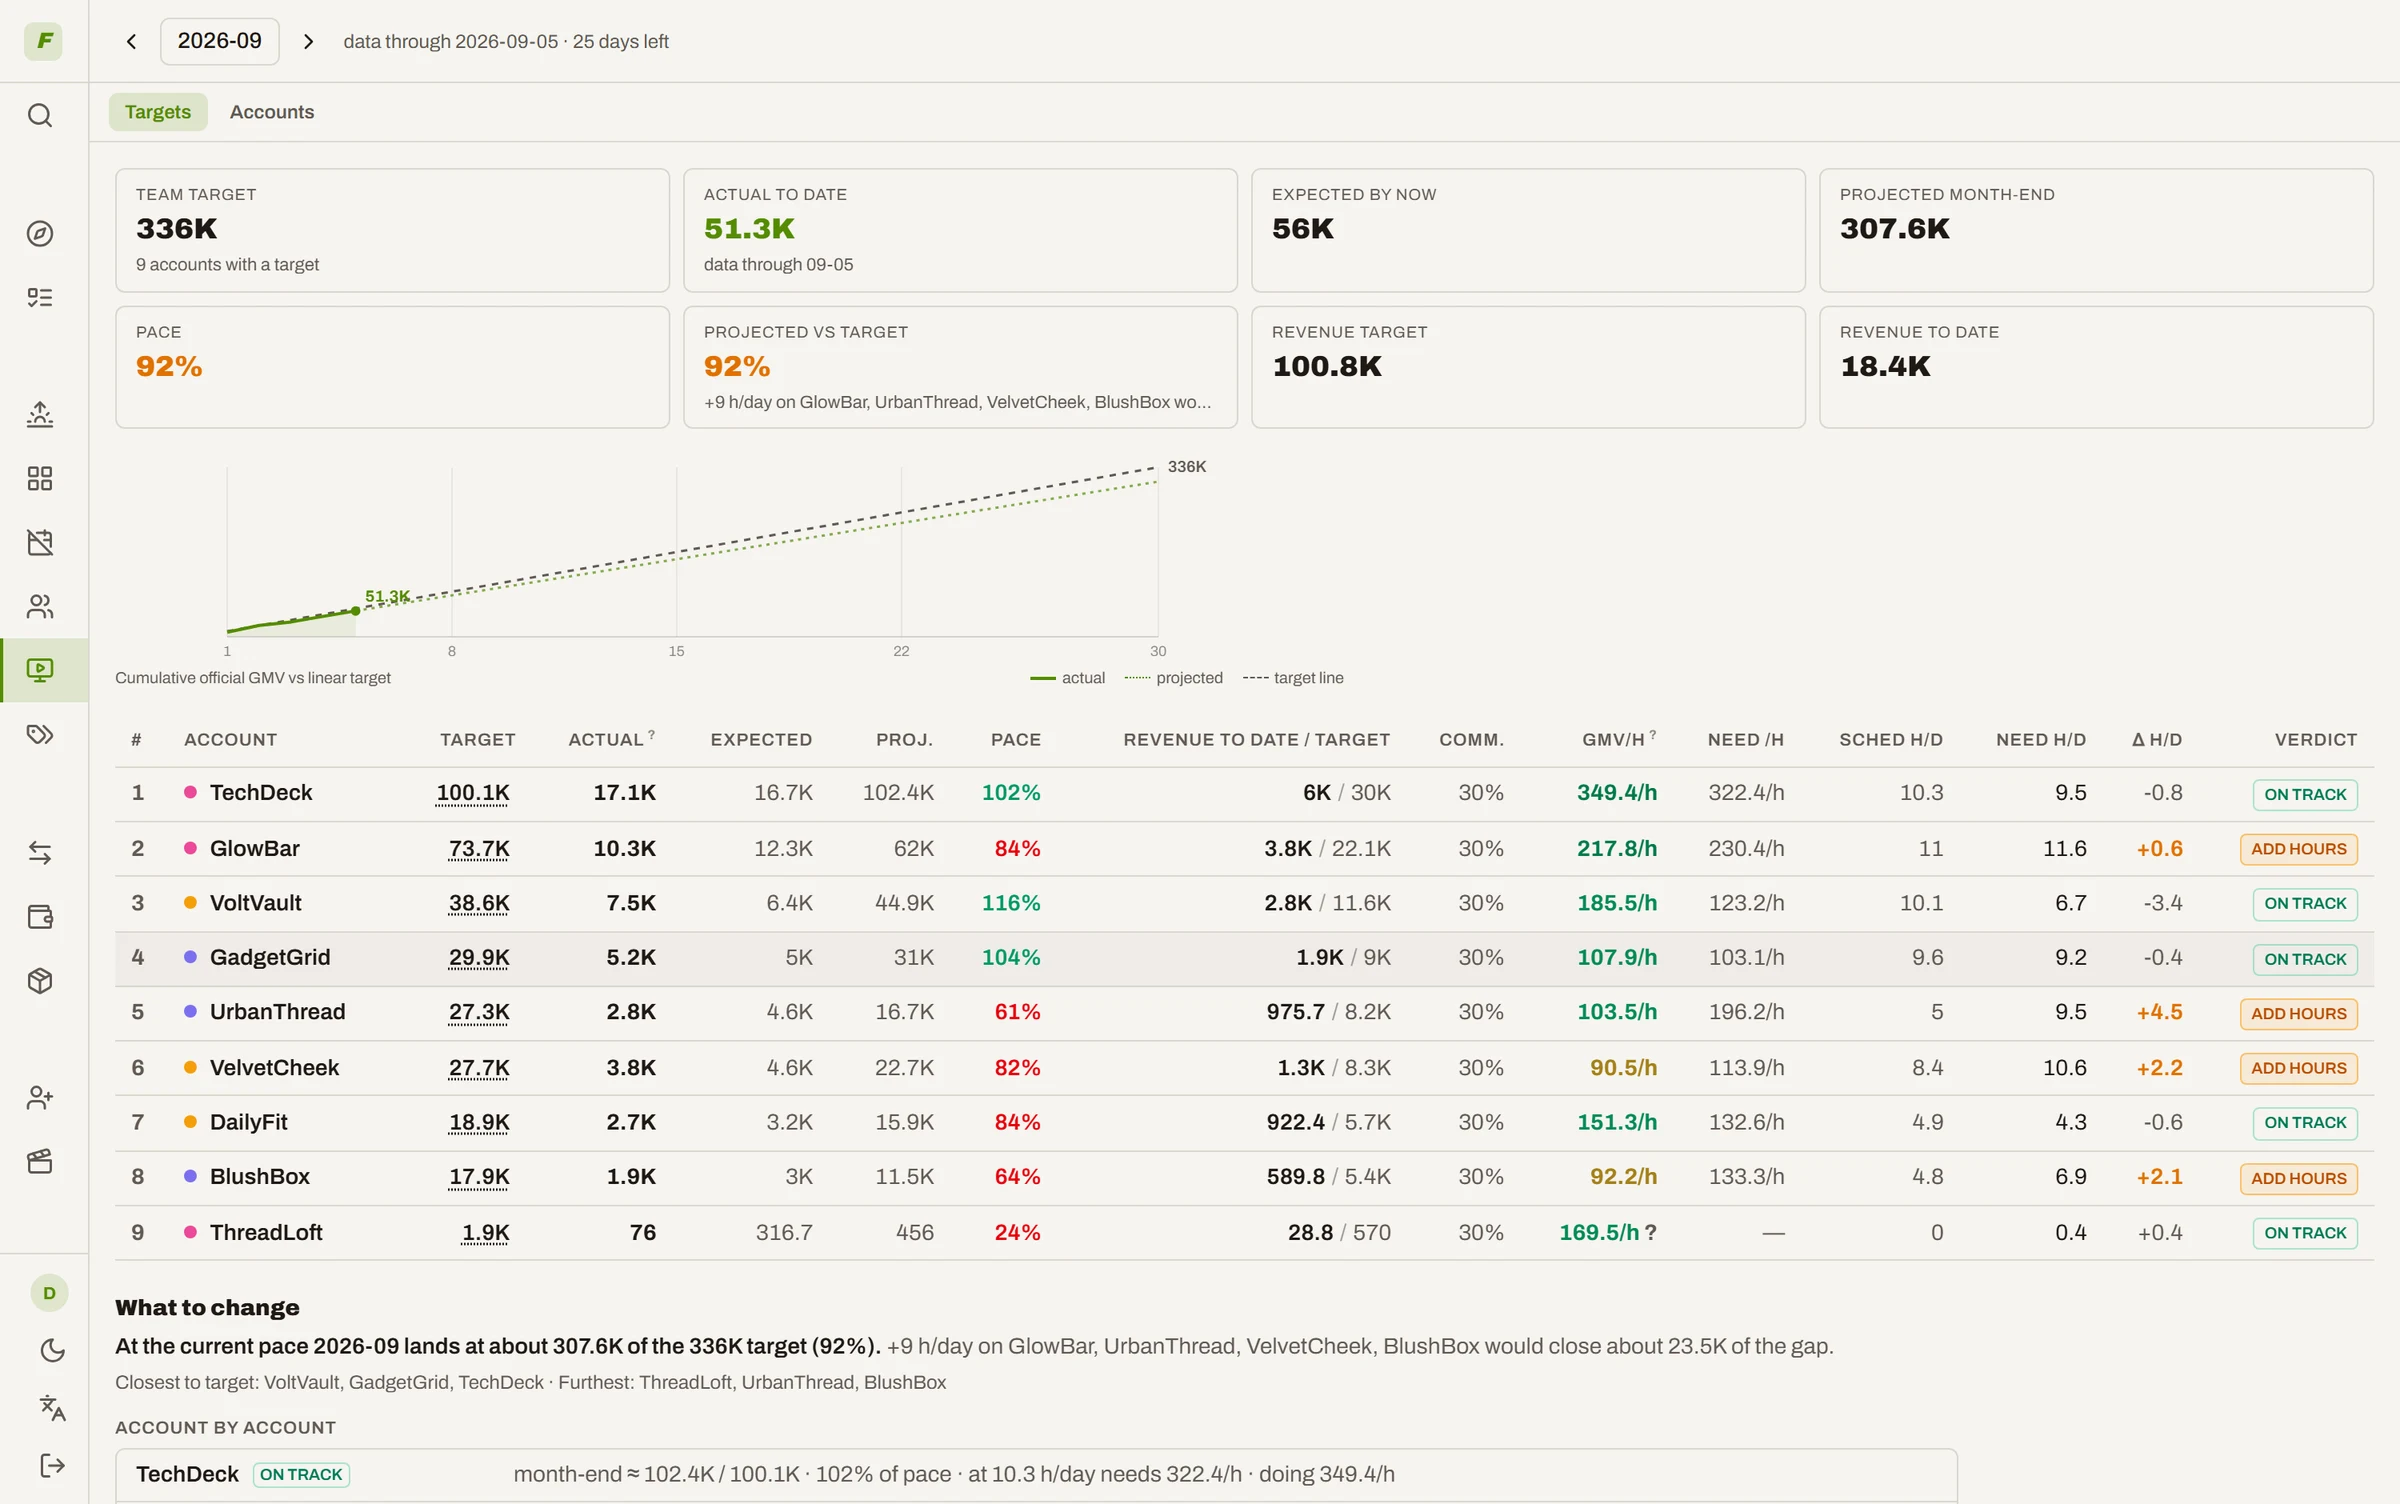This screenshot has height=1504, width=2400.
Task: Edit DailyFit target 18.9K
Action: click(x=479, y=1122)
